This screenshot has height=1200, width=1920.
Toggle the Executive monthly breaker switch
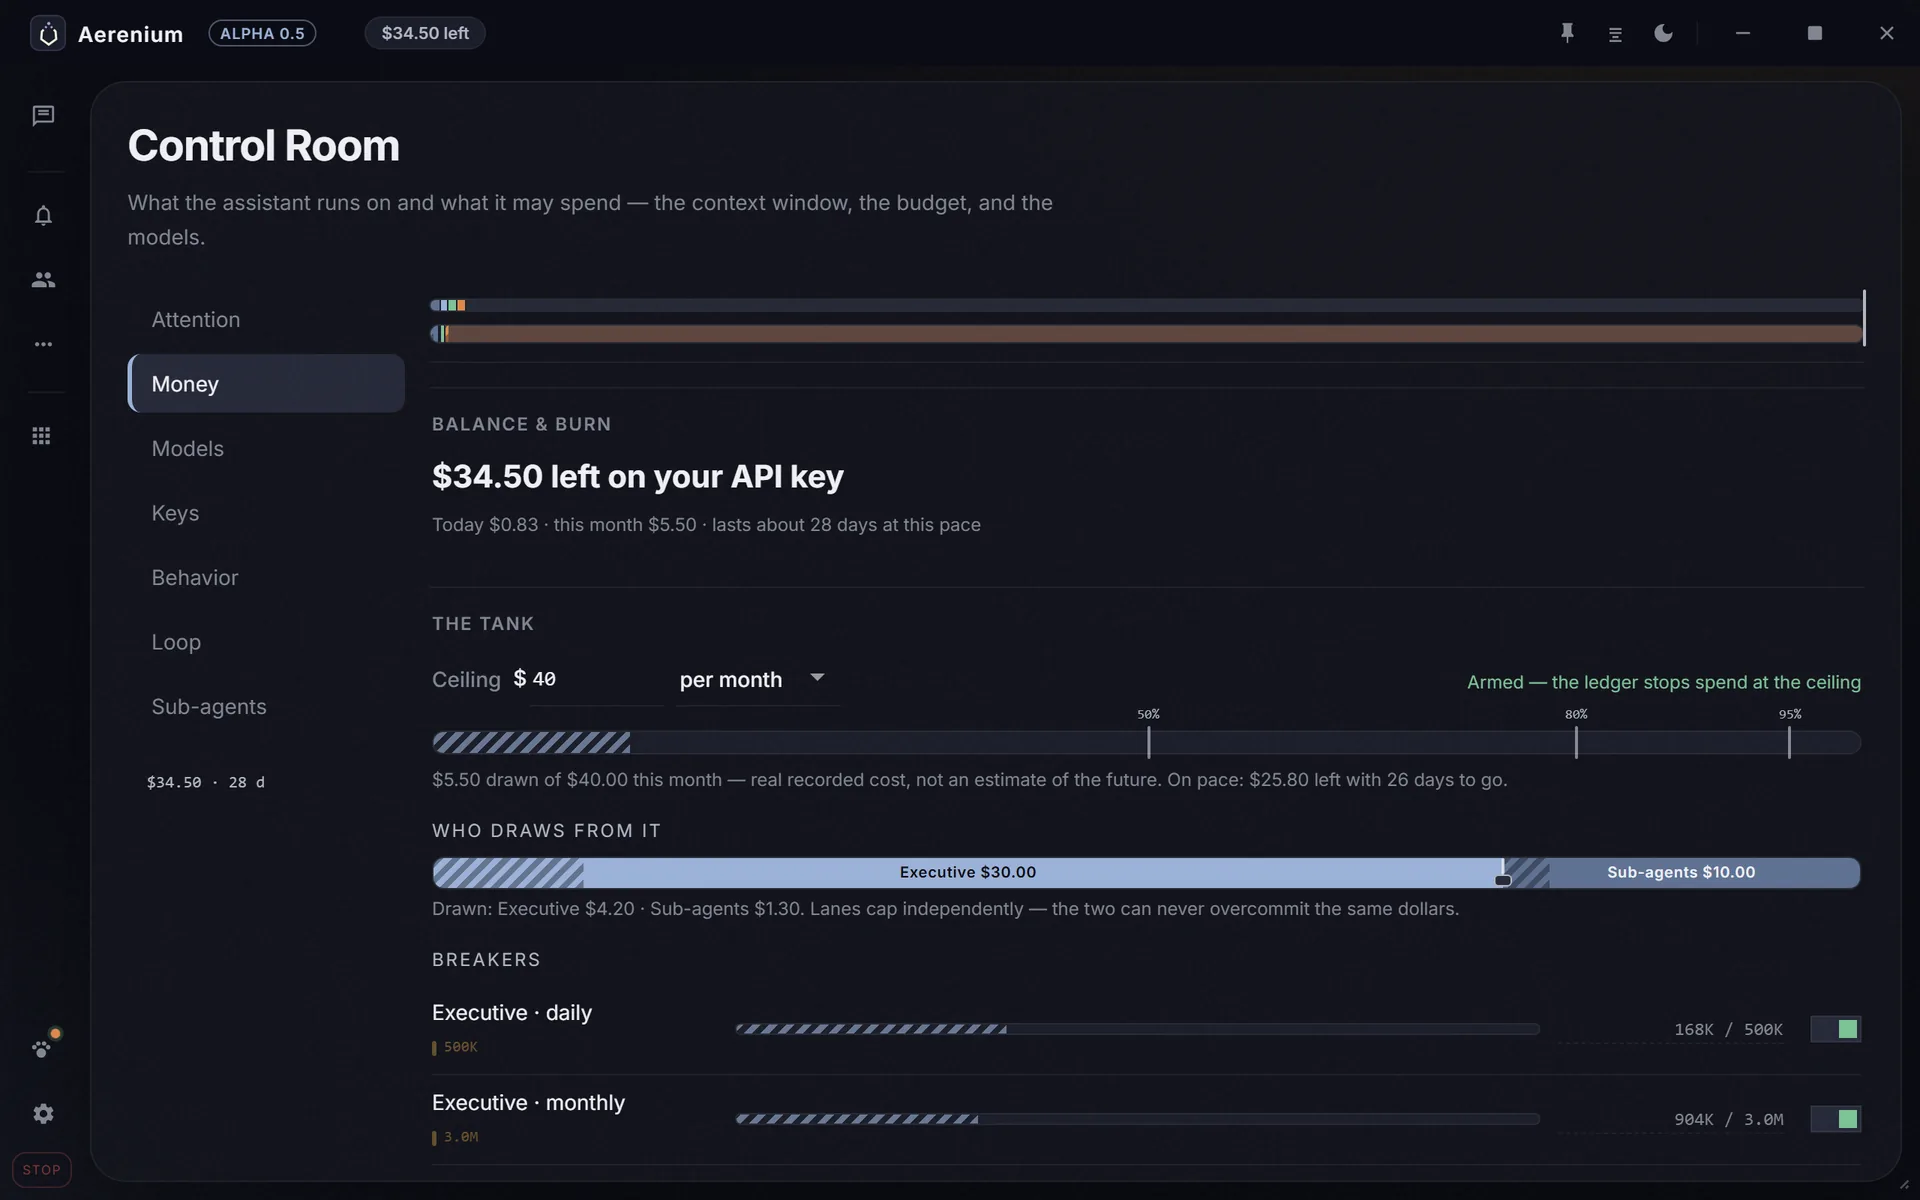(1836, 1119)
